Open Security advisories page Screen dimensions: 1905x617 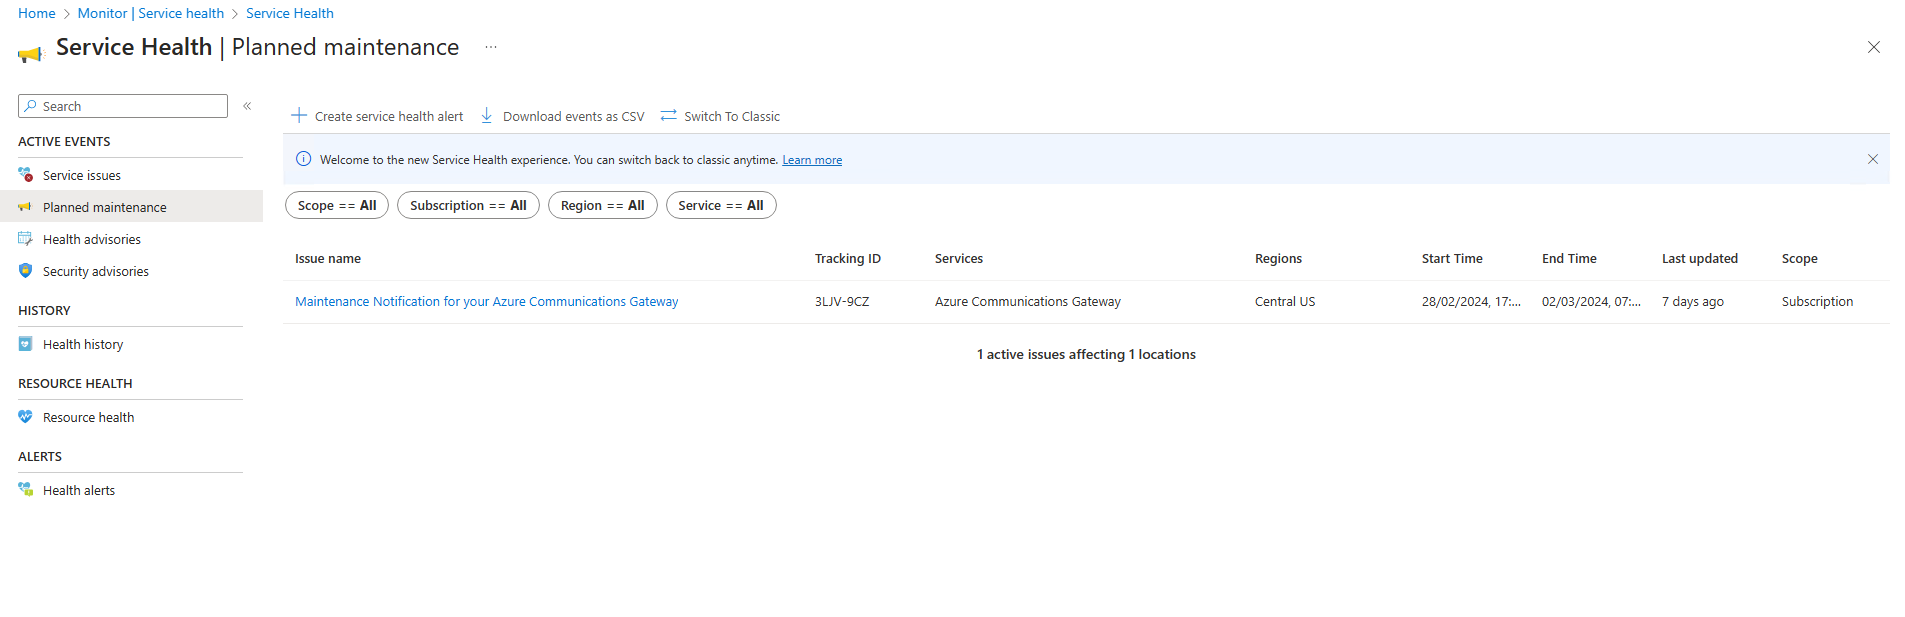click(95, 271)
